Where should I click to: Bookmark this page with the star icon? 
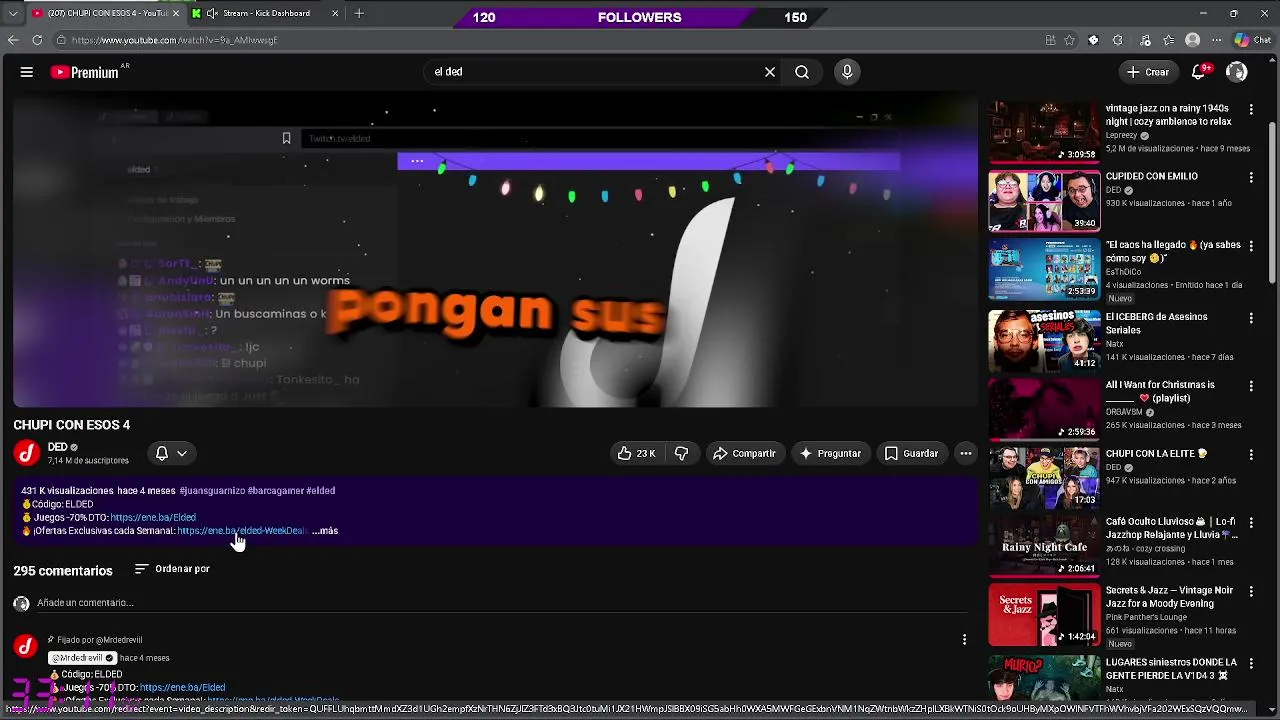click(1069, 40)
